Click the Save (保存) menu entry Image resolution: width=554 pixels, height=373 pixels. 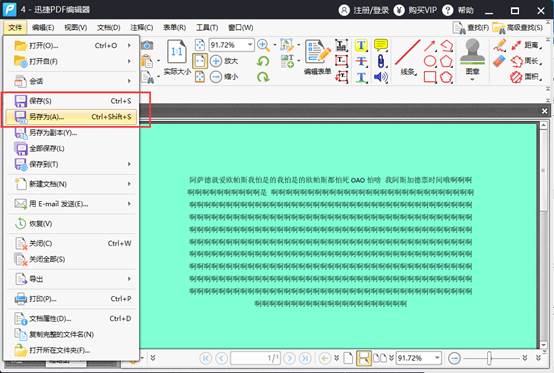click(x=72, y=101)
